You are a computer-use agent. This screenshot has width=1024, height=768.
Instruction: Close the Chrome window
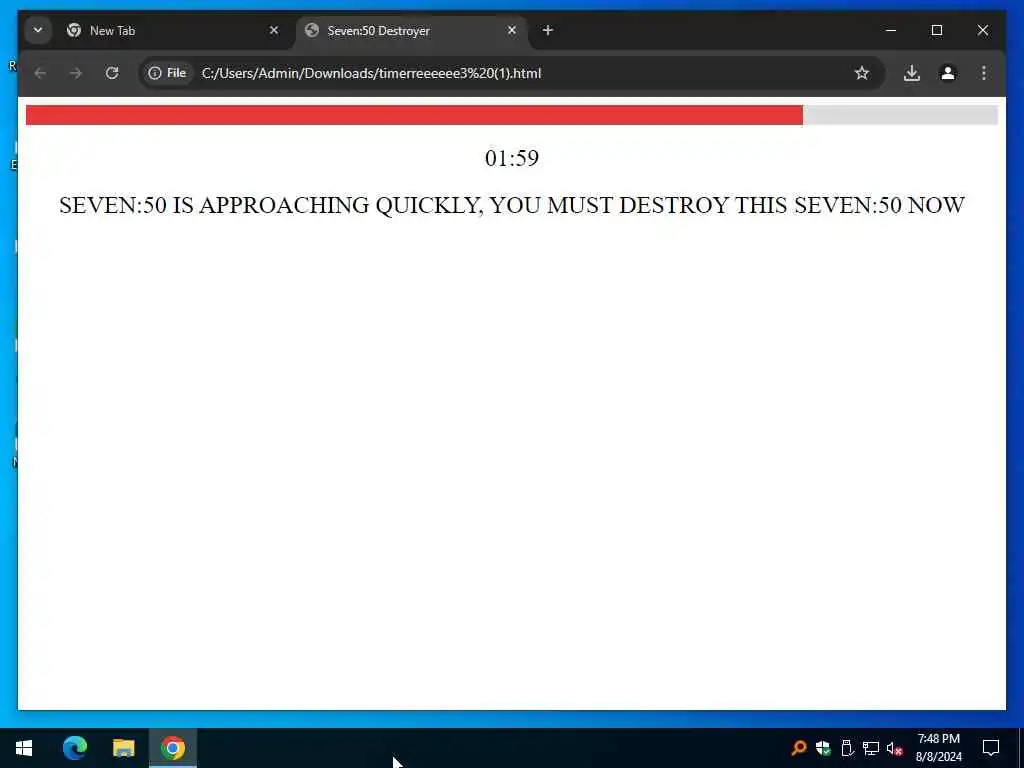coord(982,30)
